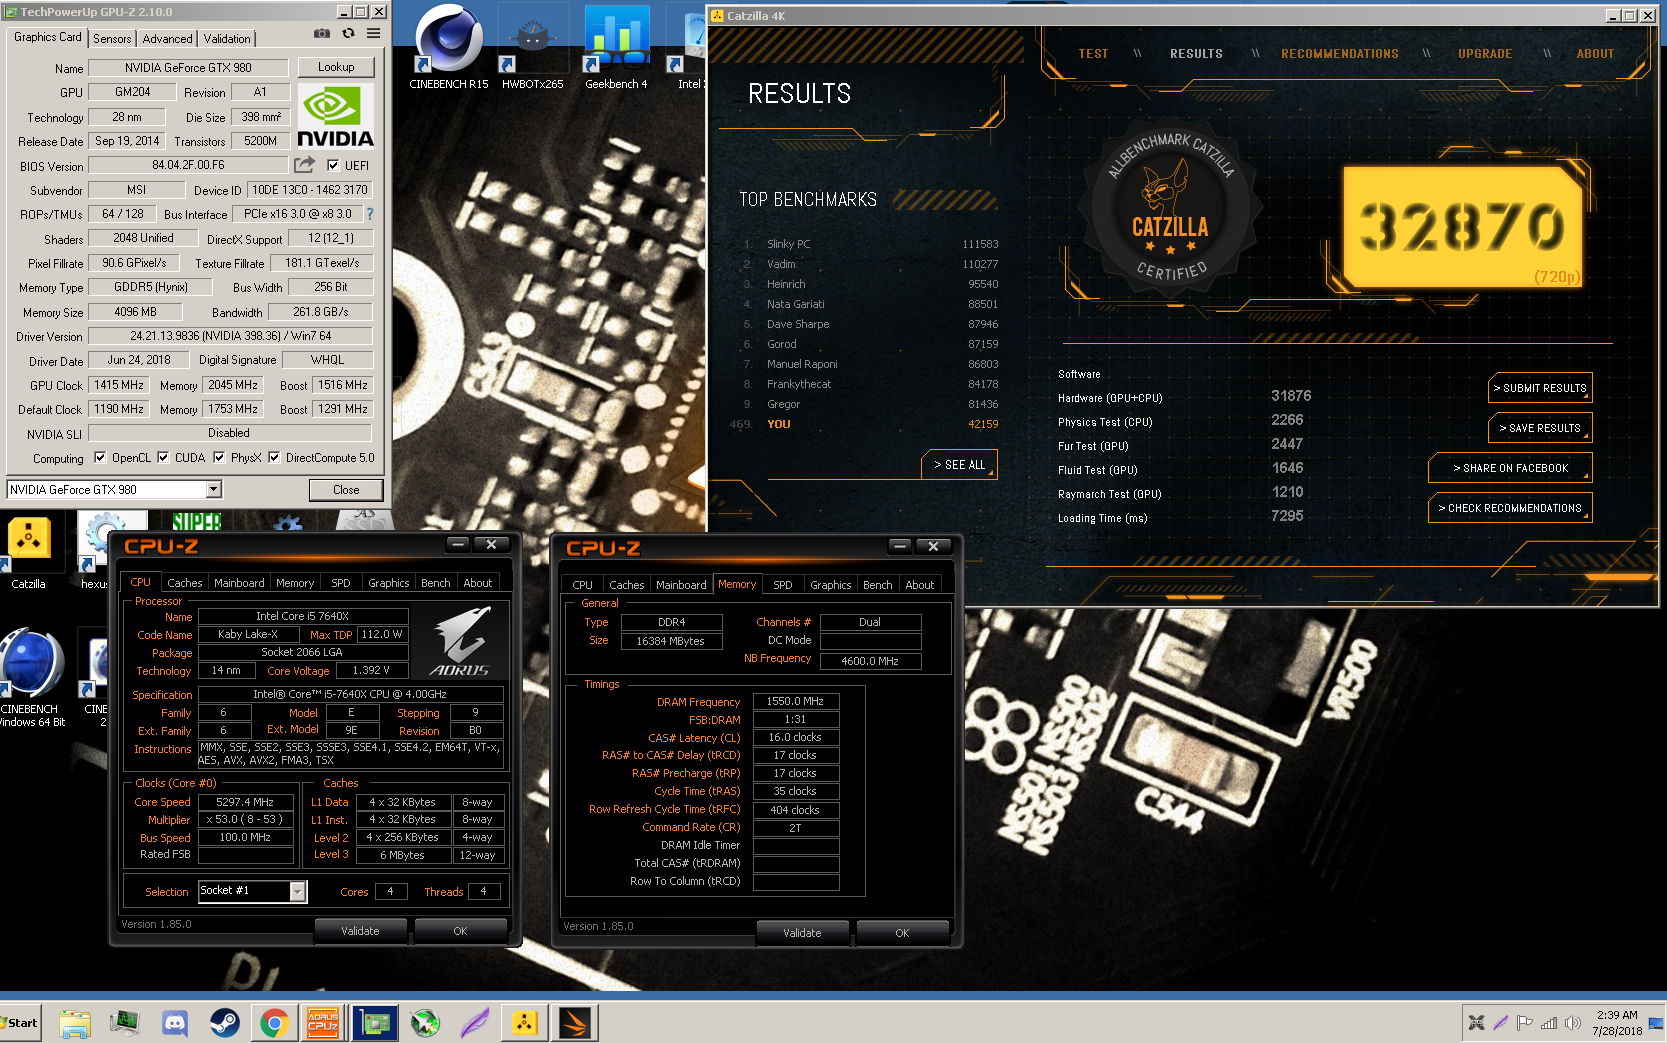Click the volume speaker tray icon
The image size is (1667, 1043).
[x=1573, y=1023]
